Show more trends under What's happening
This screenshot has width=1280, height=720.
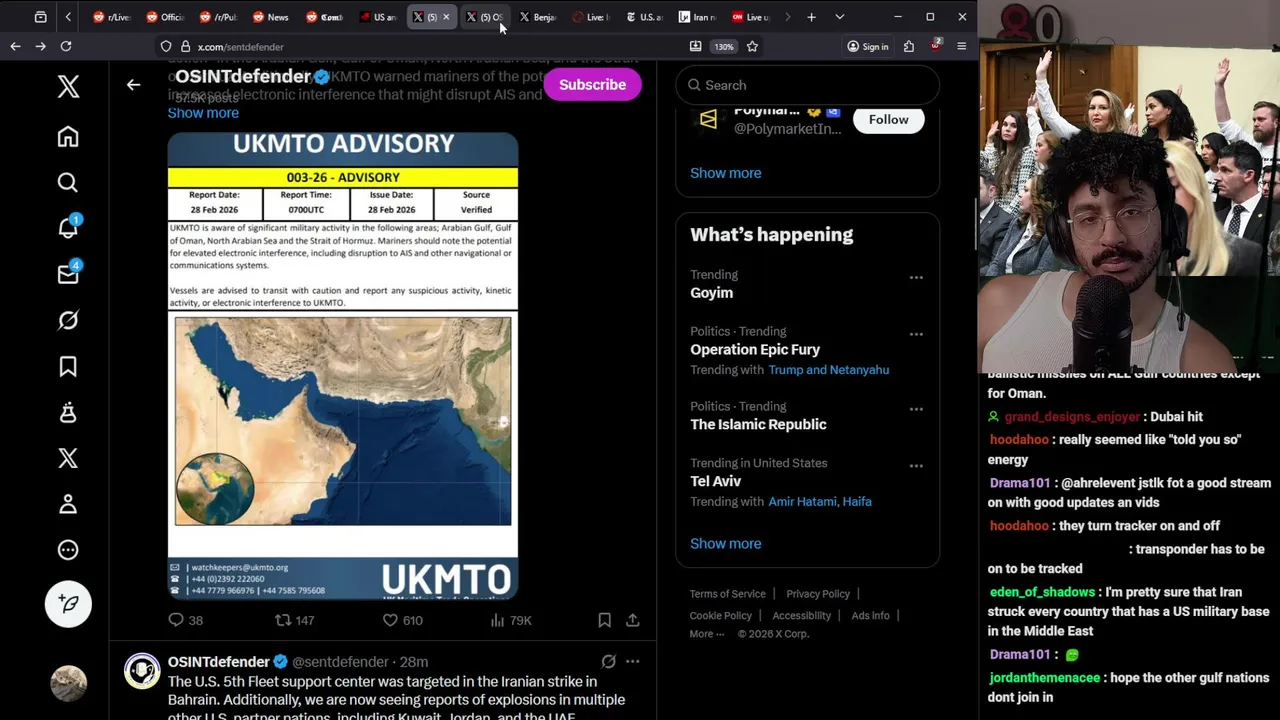click(x=725, y=544)
